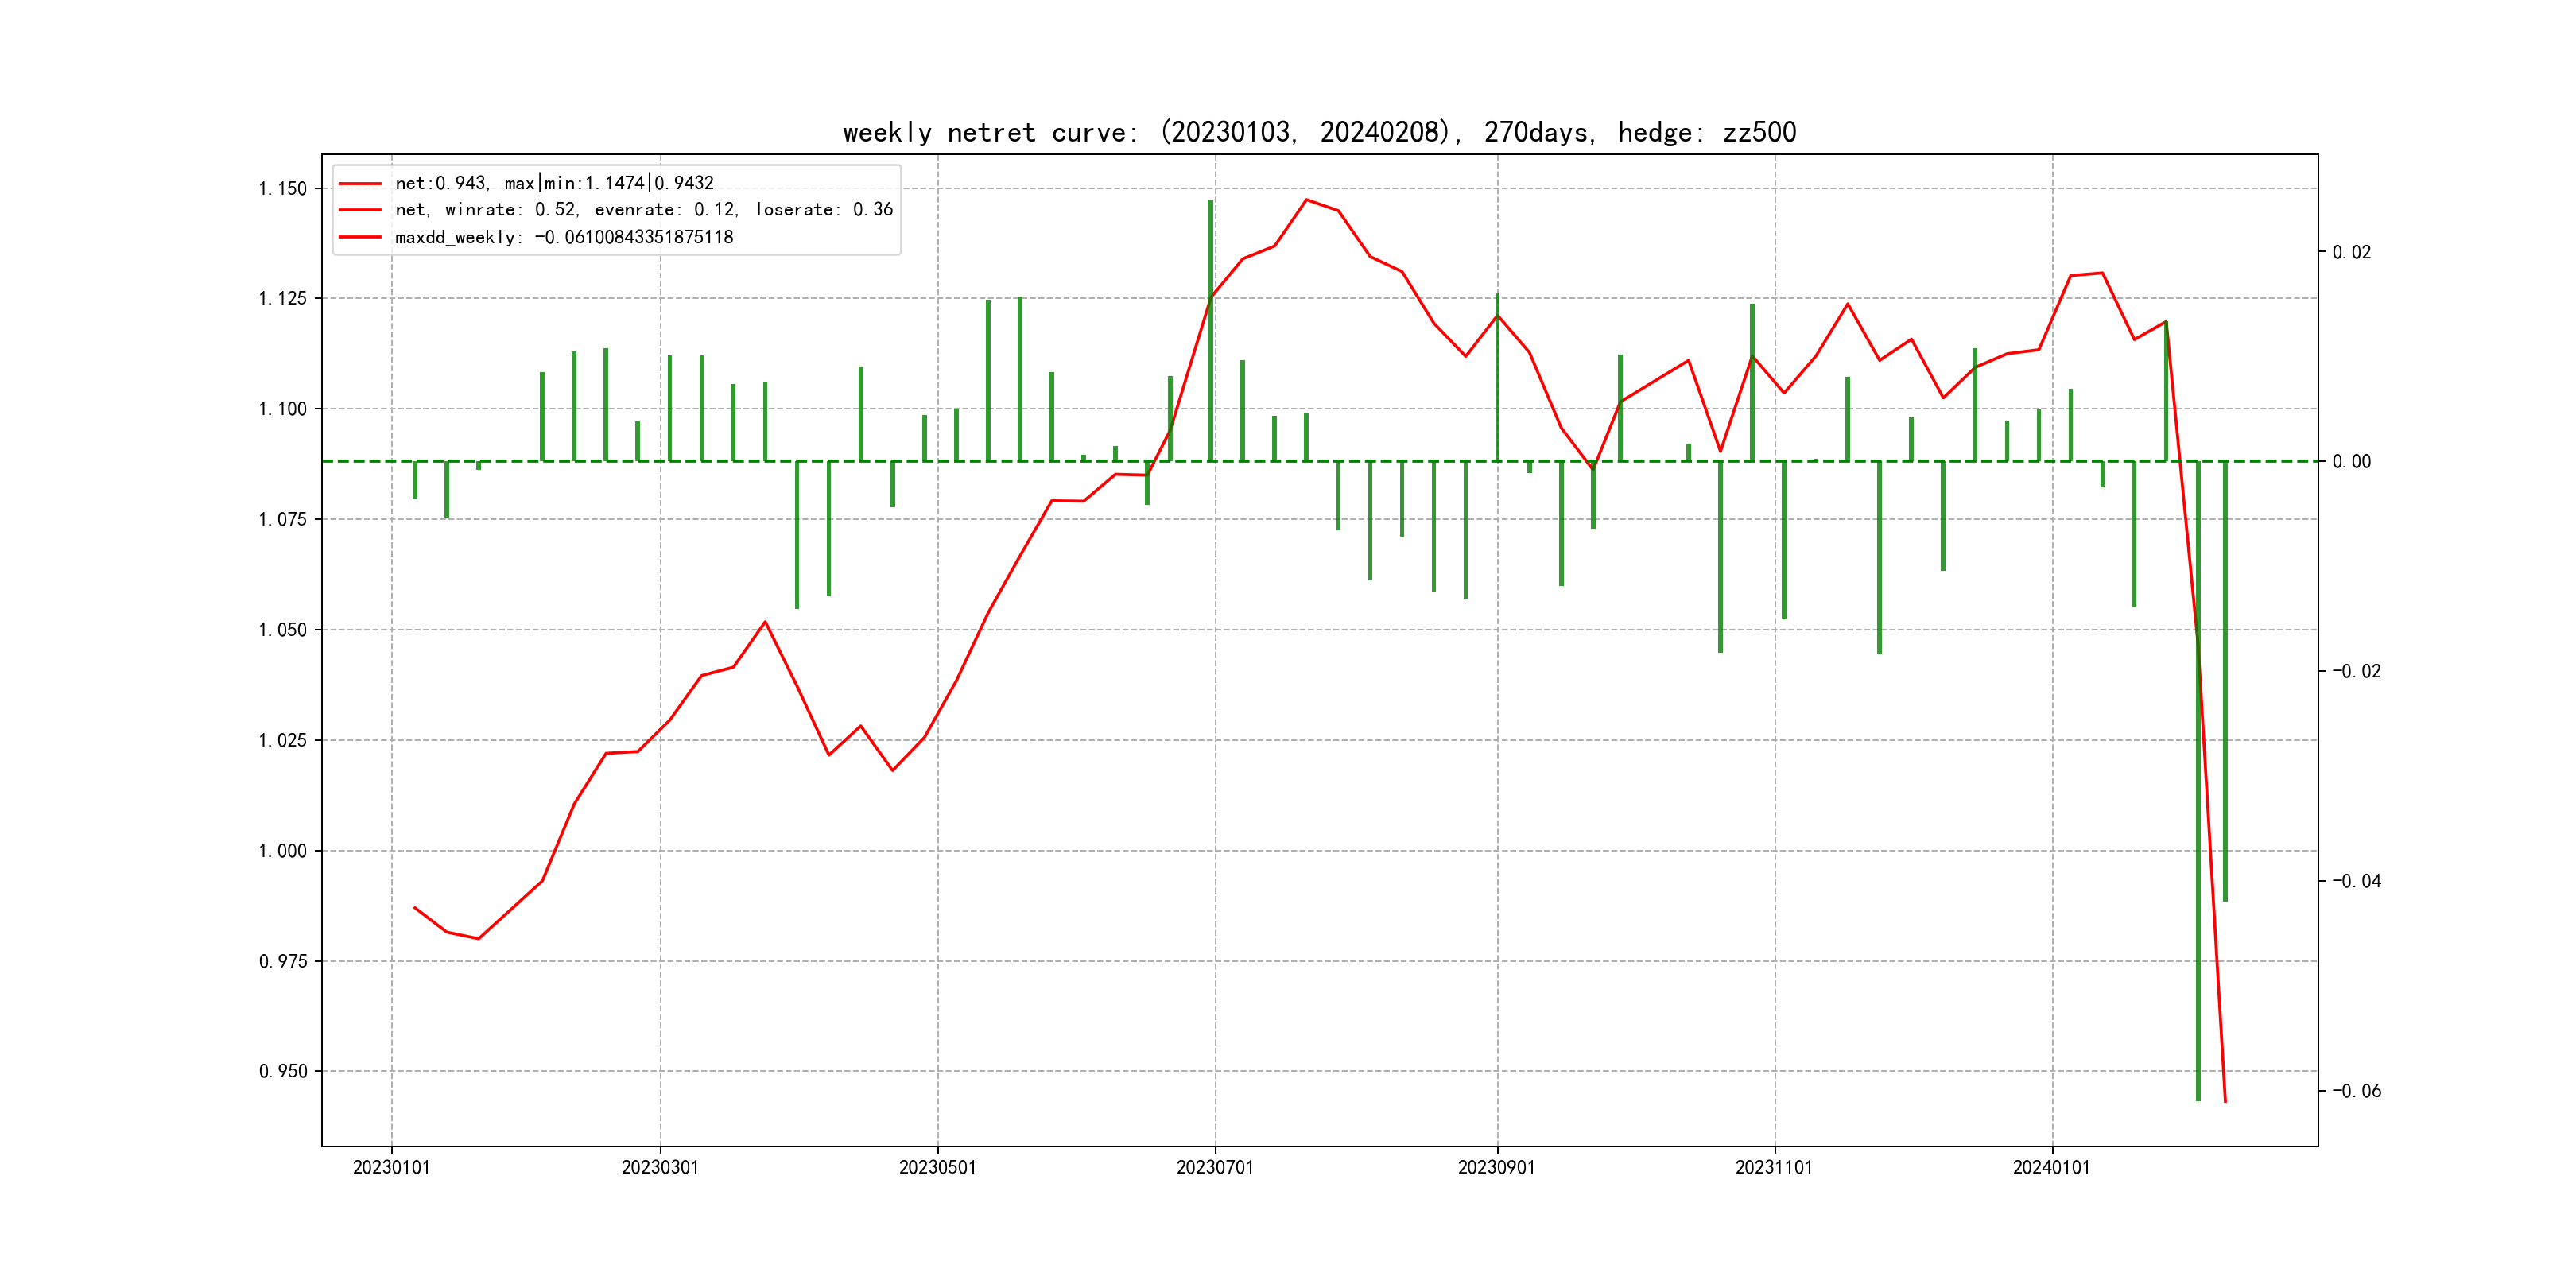Screen dimensions: 2576x1288
Task: Click left y-axis label 1.000
Action: 283,851
